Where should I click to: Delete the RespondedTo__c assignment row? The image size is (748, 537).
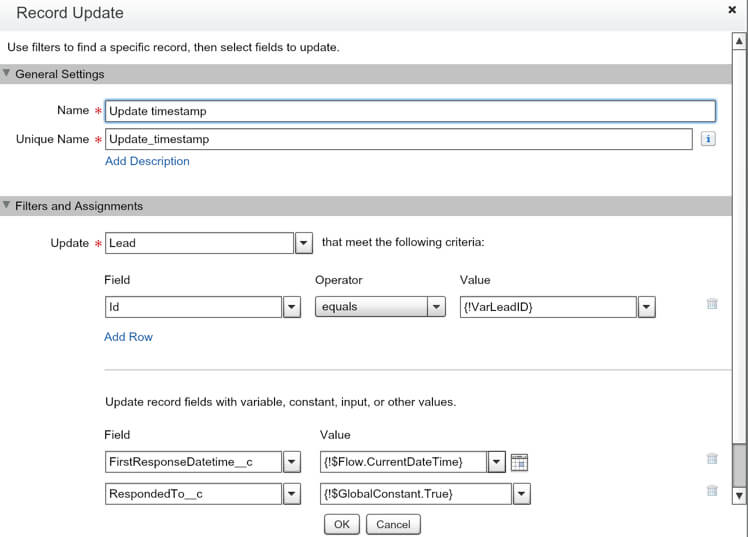712,491
